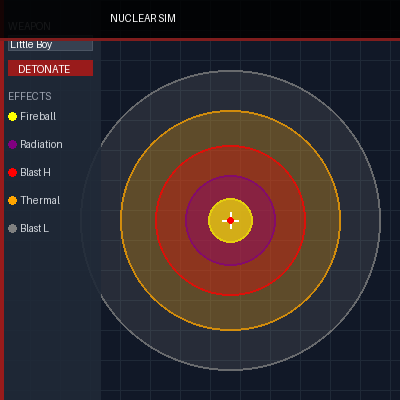This screenshot has height=400, width=400.
Task: Select the Blast L effect label
Action: pos(34,228)
